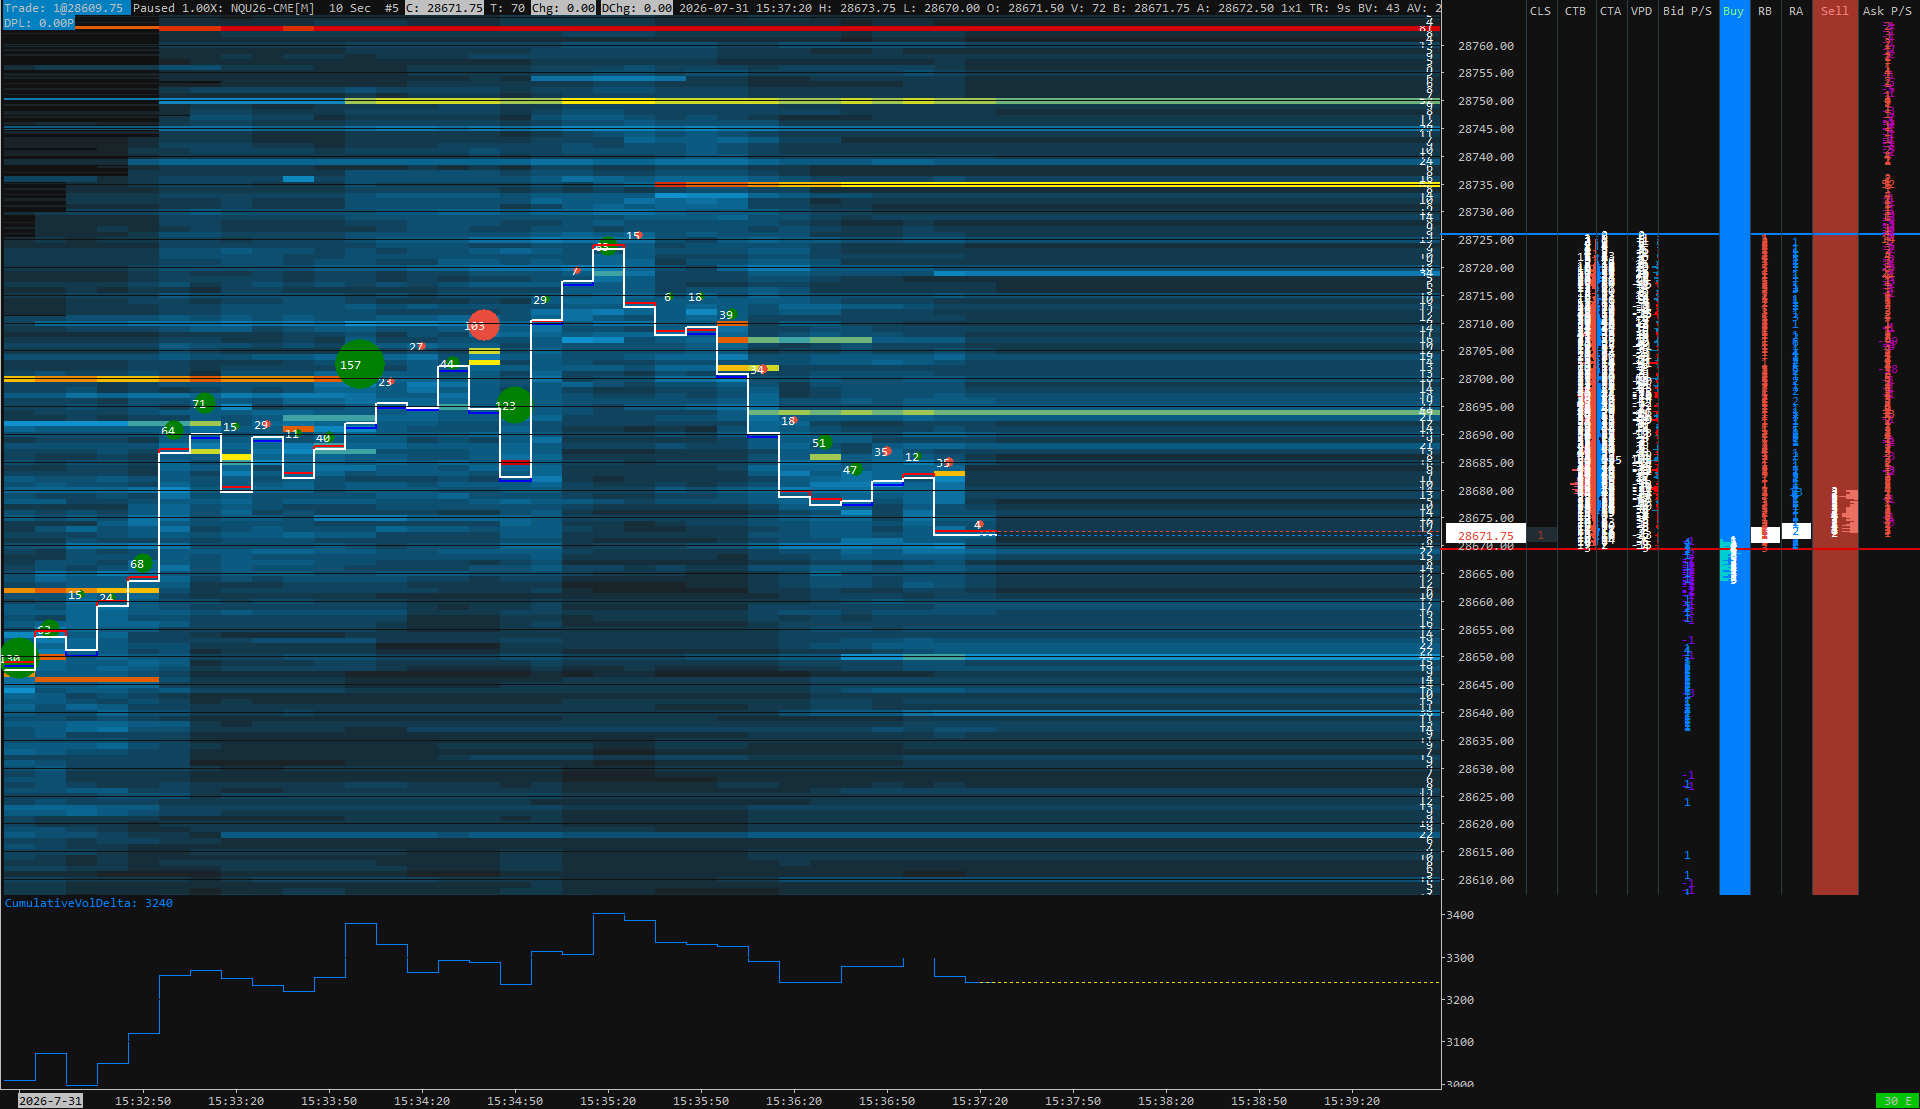Click the 15:39:20 time axis label

tap(1352, 1101)
